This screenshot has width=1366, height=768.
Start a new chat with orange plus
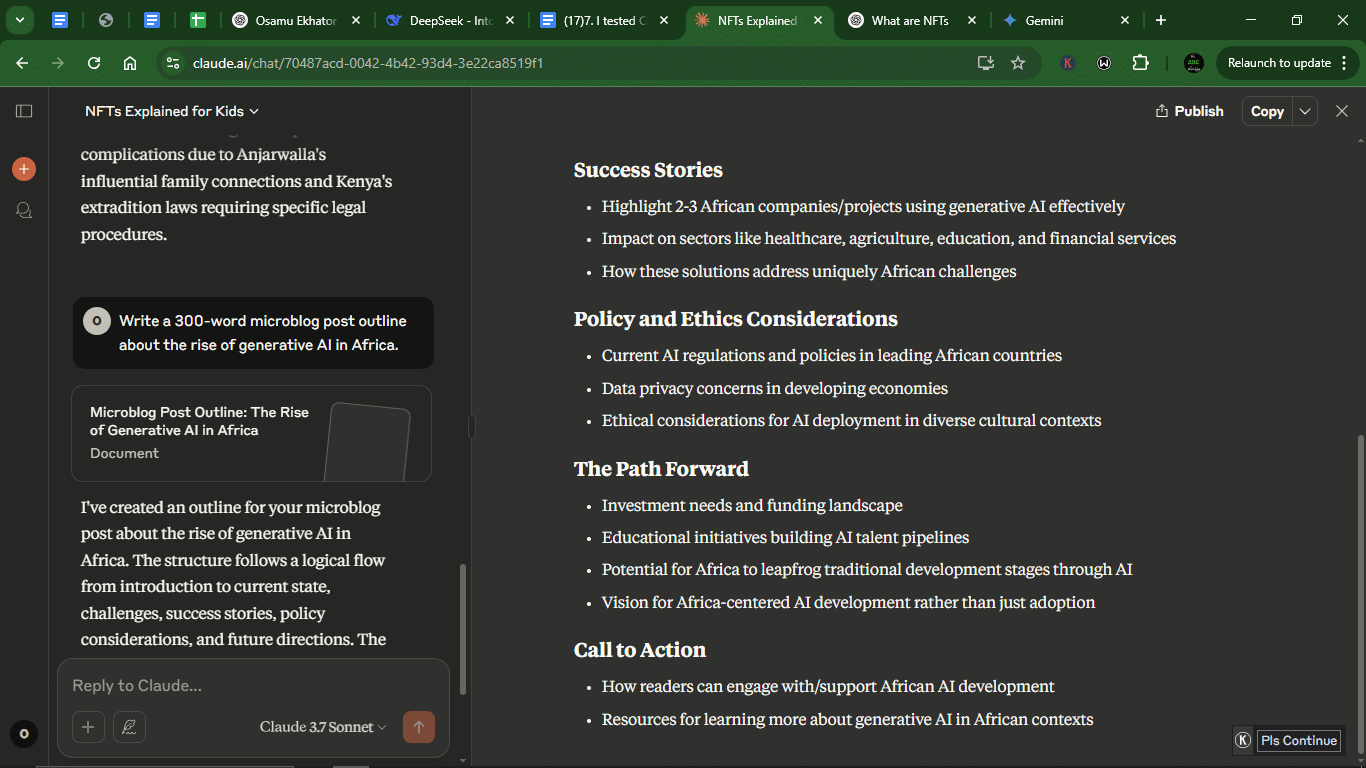coord(24,169)
